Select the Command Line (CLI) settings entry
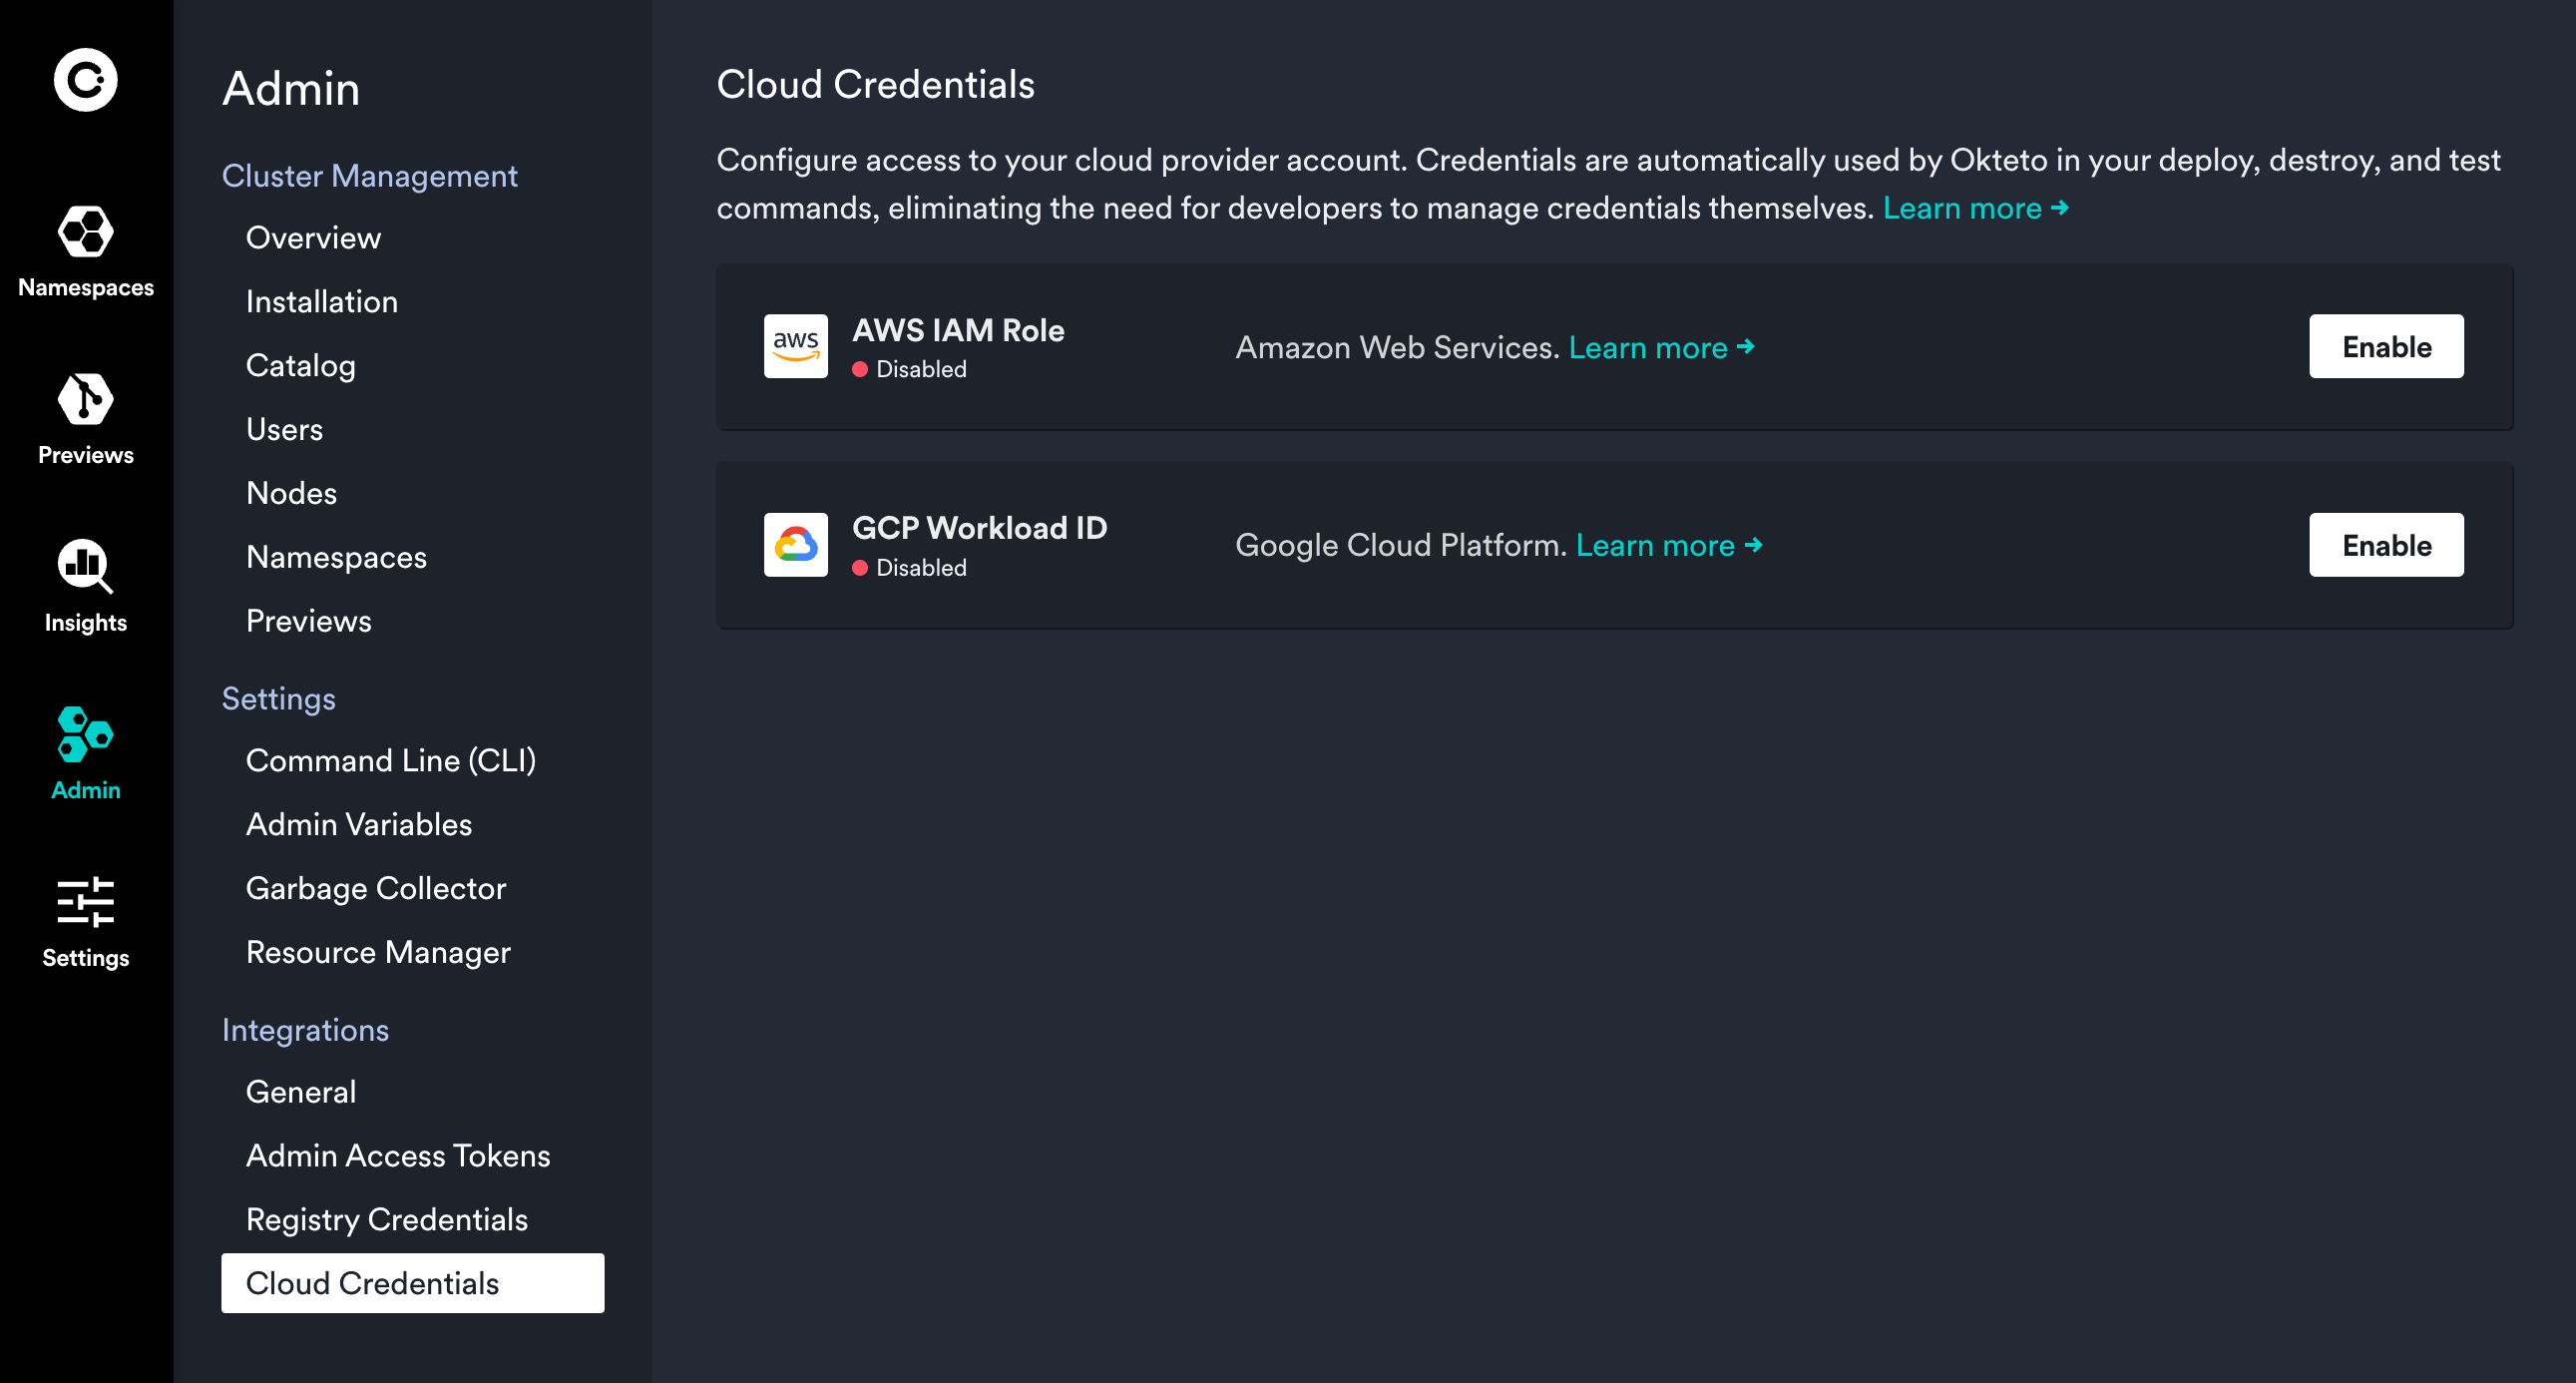Image resolution: width=2576 pixels, height=1383 pixels. 391,760
